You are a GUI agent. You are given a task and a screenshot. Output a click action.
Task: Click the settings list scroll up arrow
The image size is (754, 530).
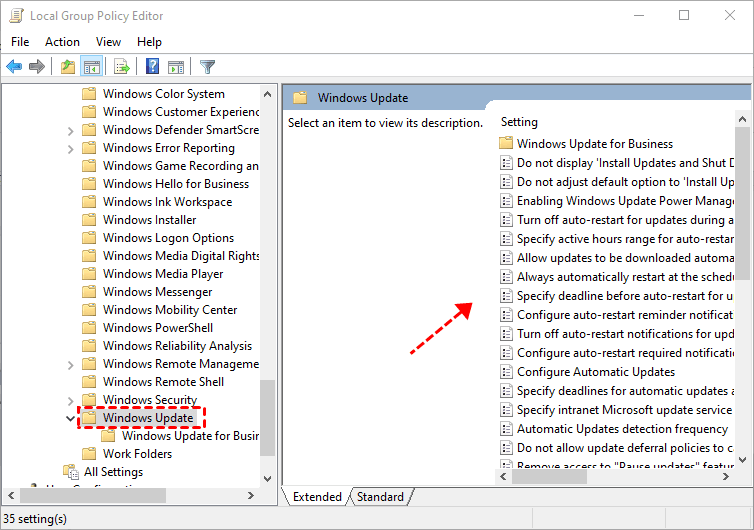click(x=742, y=119)
